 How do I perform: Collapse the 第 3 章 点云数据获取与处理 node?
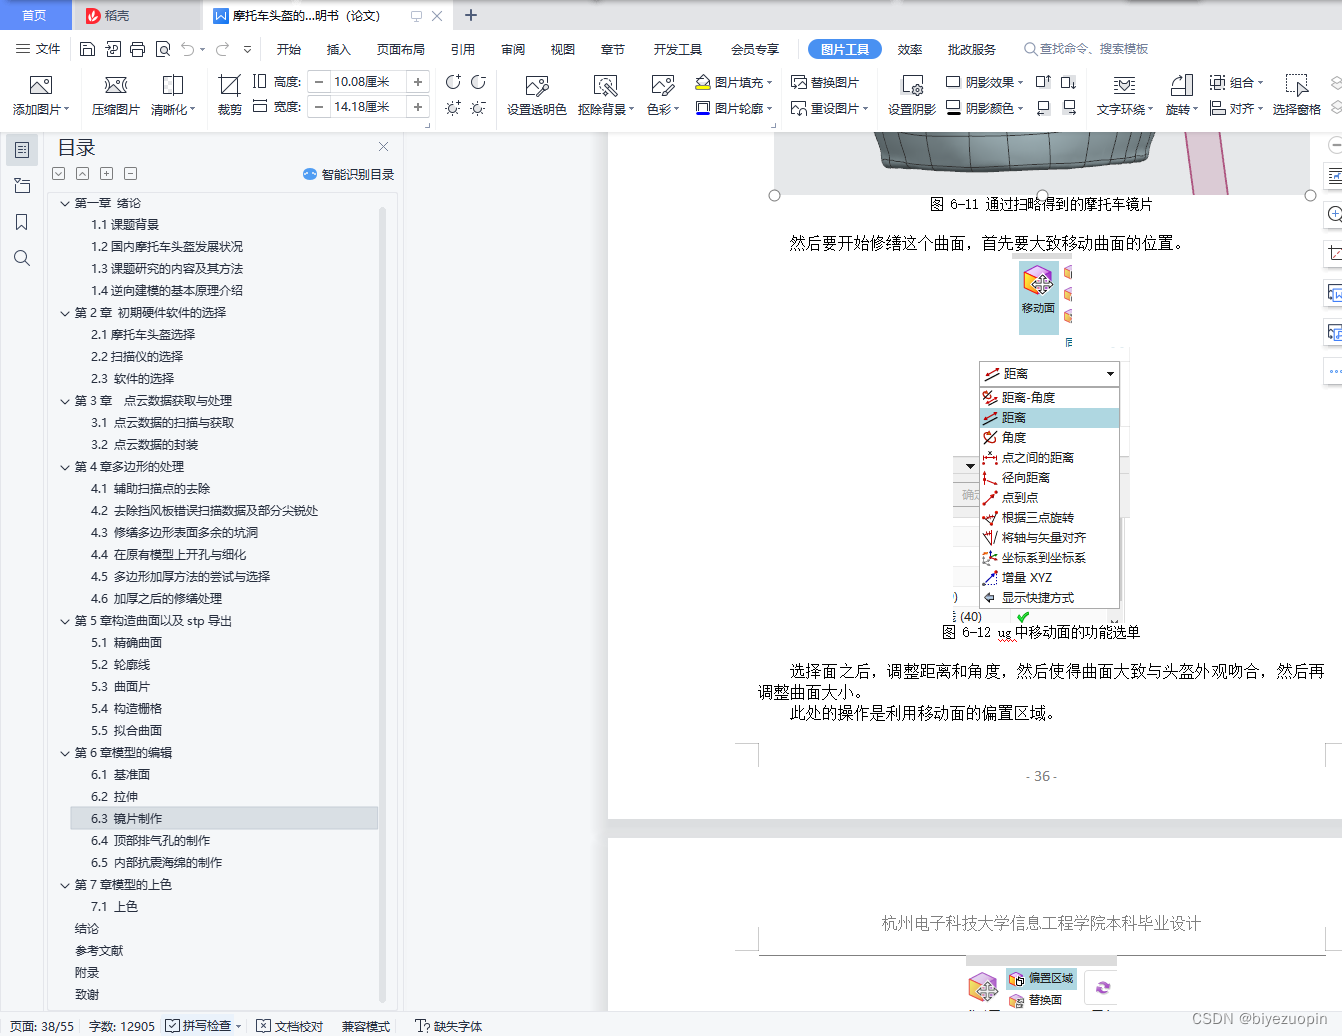pyautogui.click(x=65, y=401)
